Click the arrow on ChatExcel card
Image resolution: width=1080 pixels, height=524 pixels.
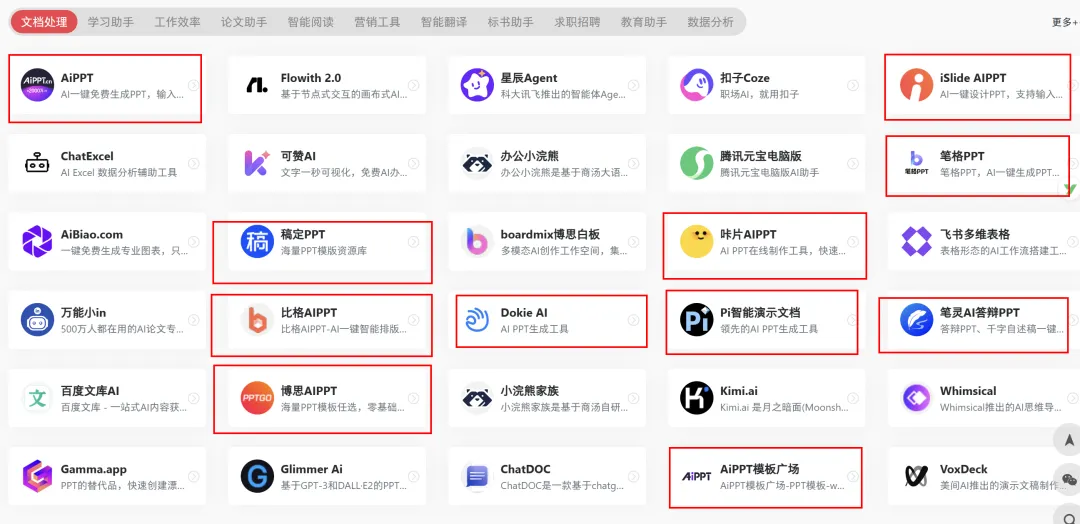tap(194, 164)
